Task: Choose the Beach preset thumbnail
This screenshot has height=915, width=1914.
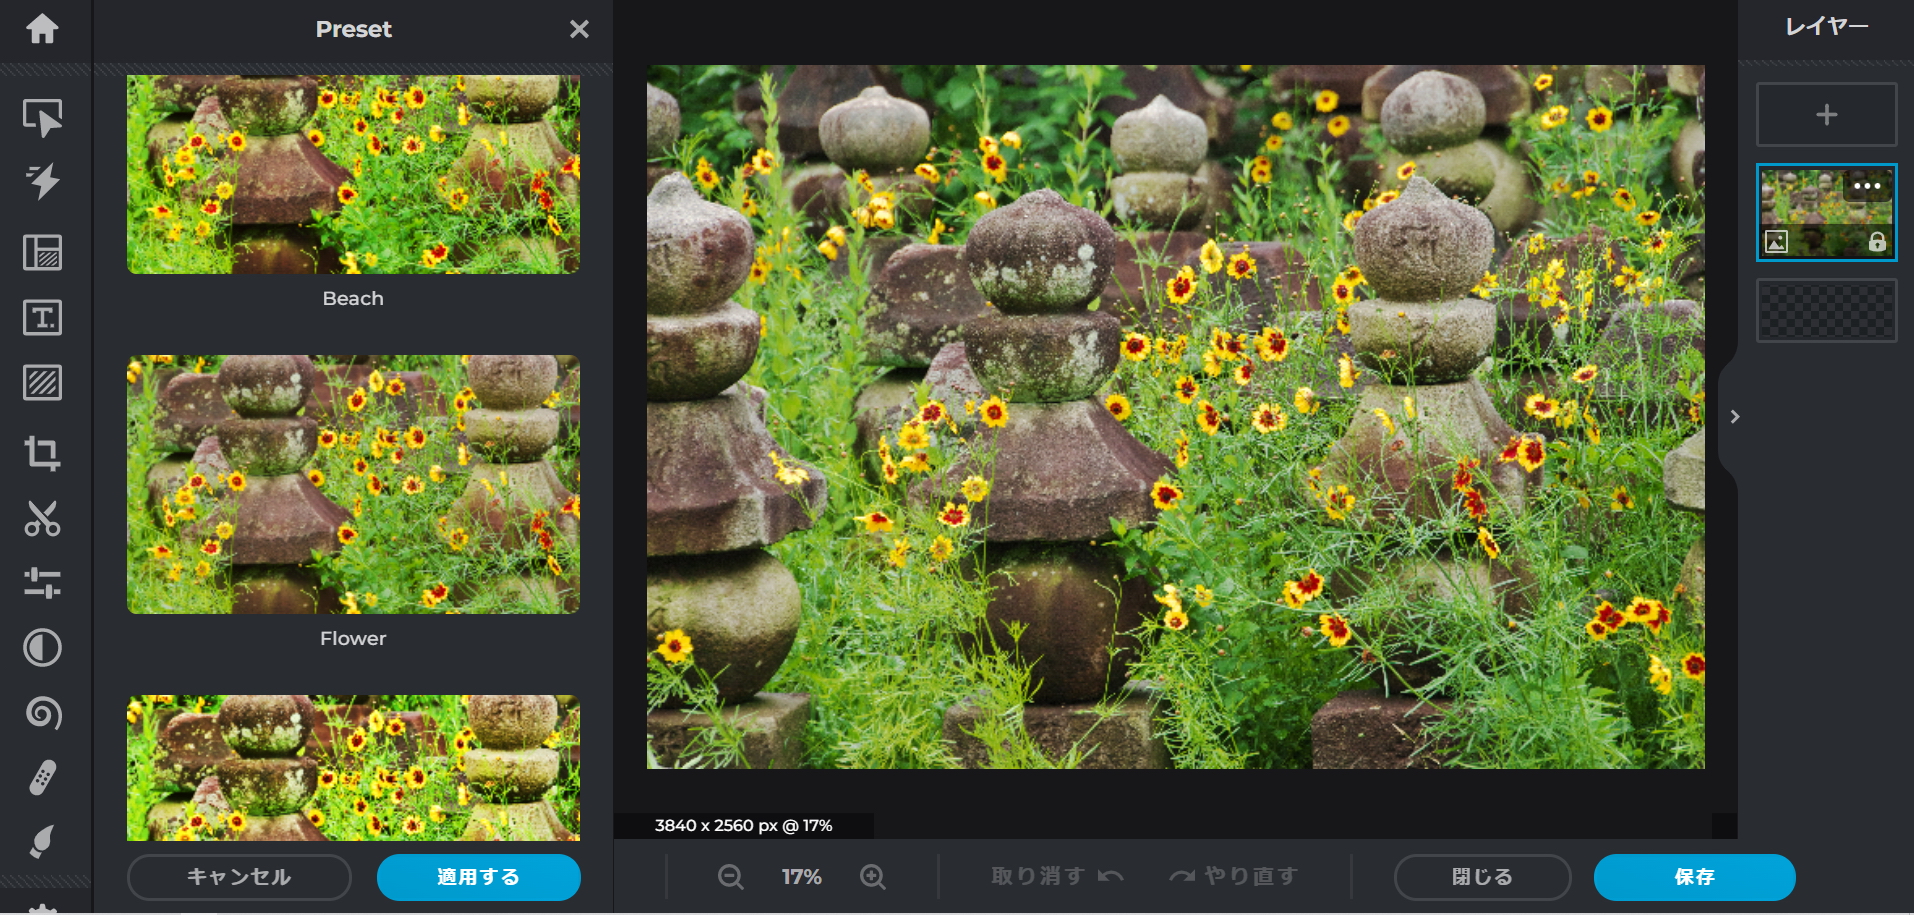Action: pos(353,174)
